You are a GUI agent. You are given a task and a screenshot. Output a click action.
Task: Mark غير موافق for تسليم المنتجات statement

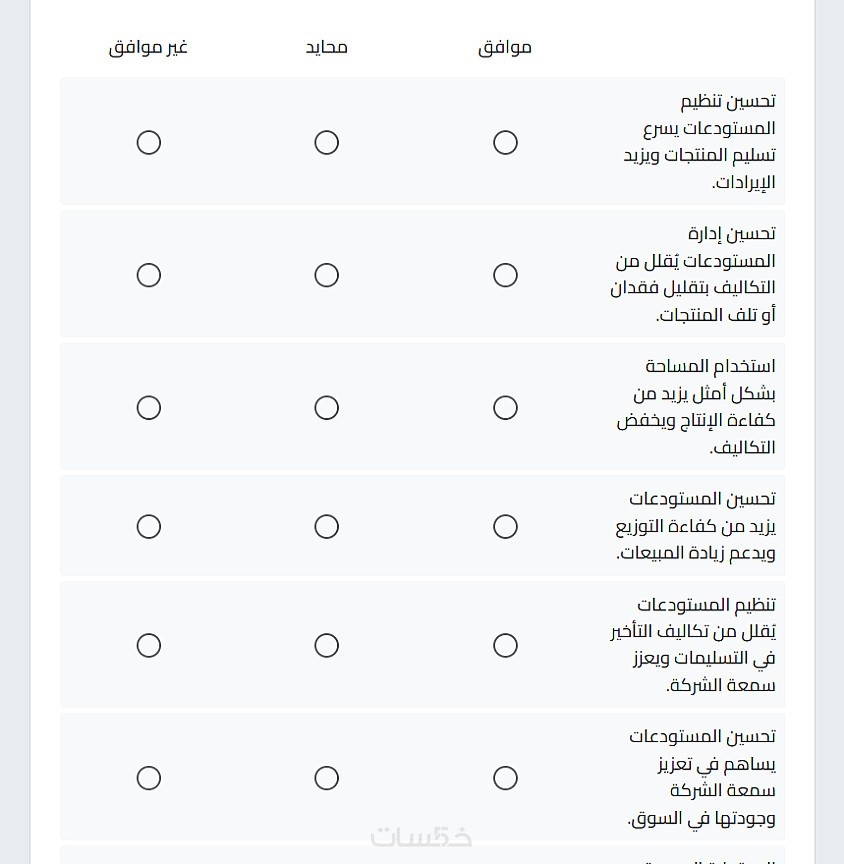tap(149, 143)
